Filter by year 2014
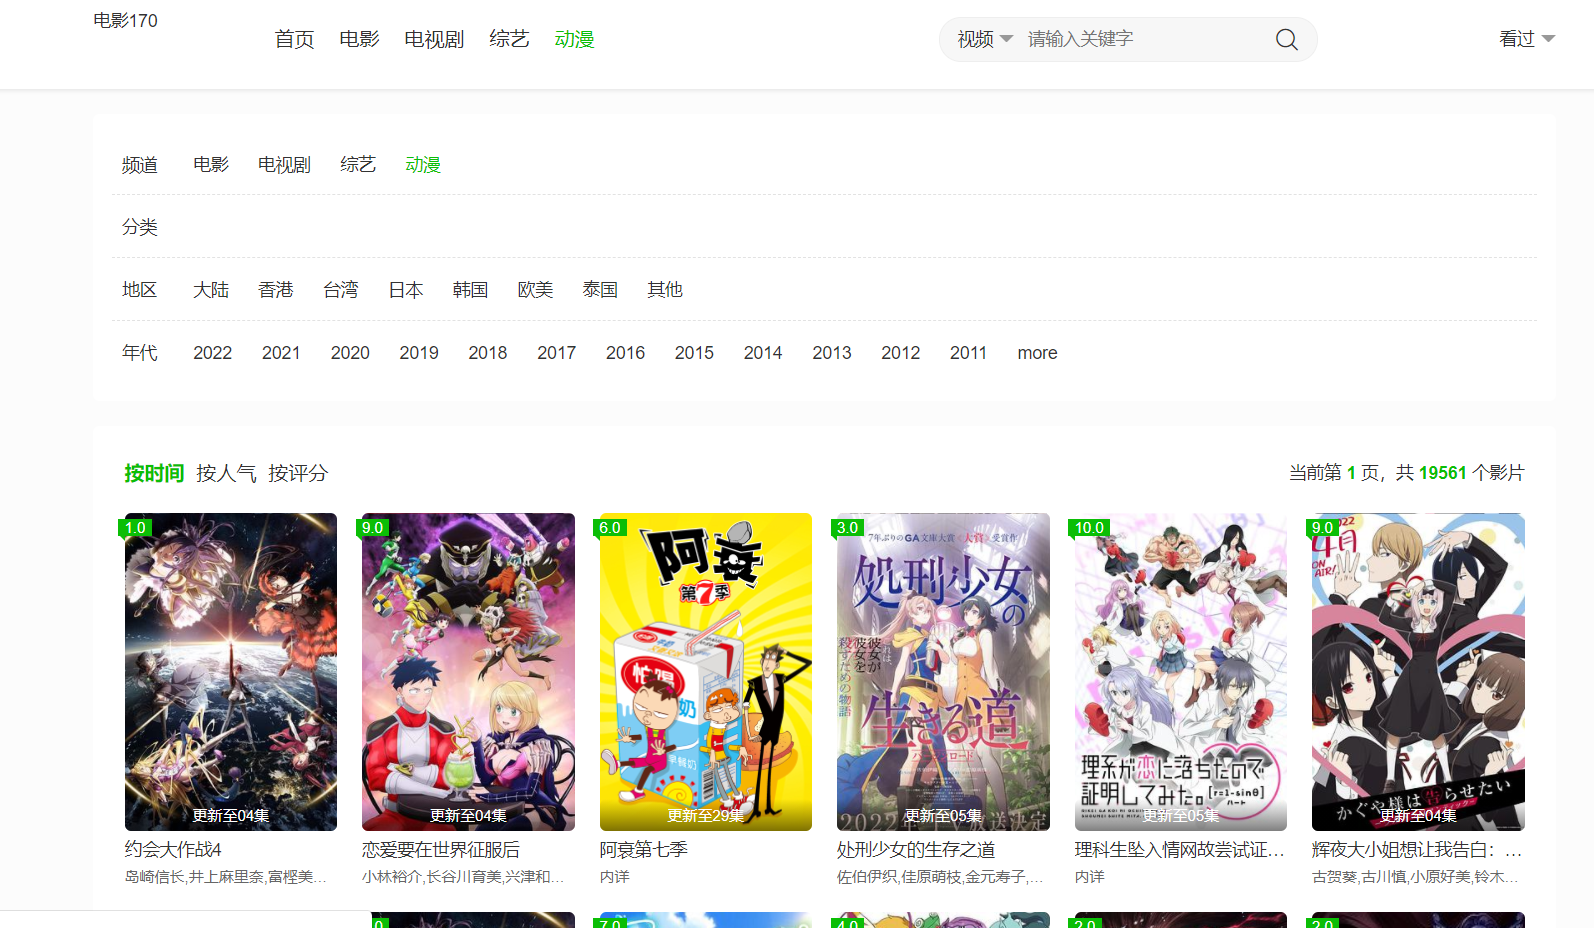Screen dimensions: 1594x928 tap(763, 353)
